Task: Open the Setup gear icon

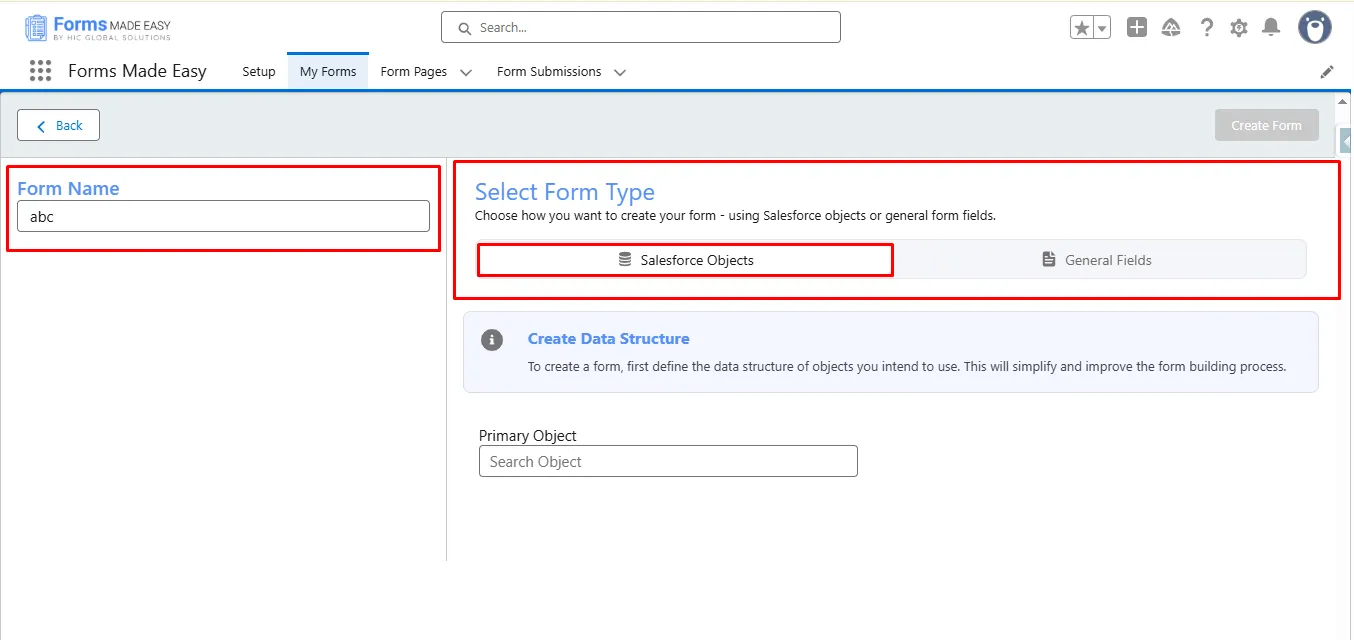Action: tap(1239, 28)
